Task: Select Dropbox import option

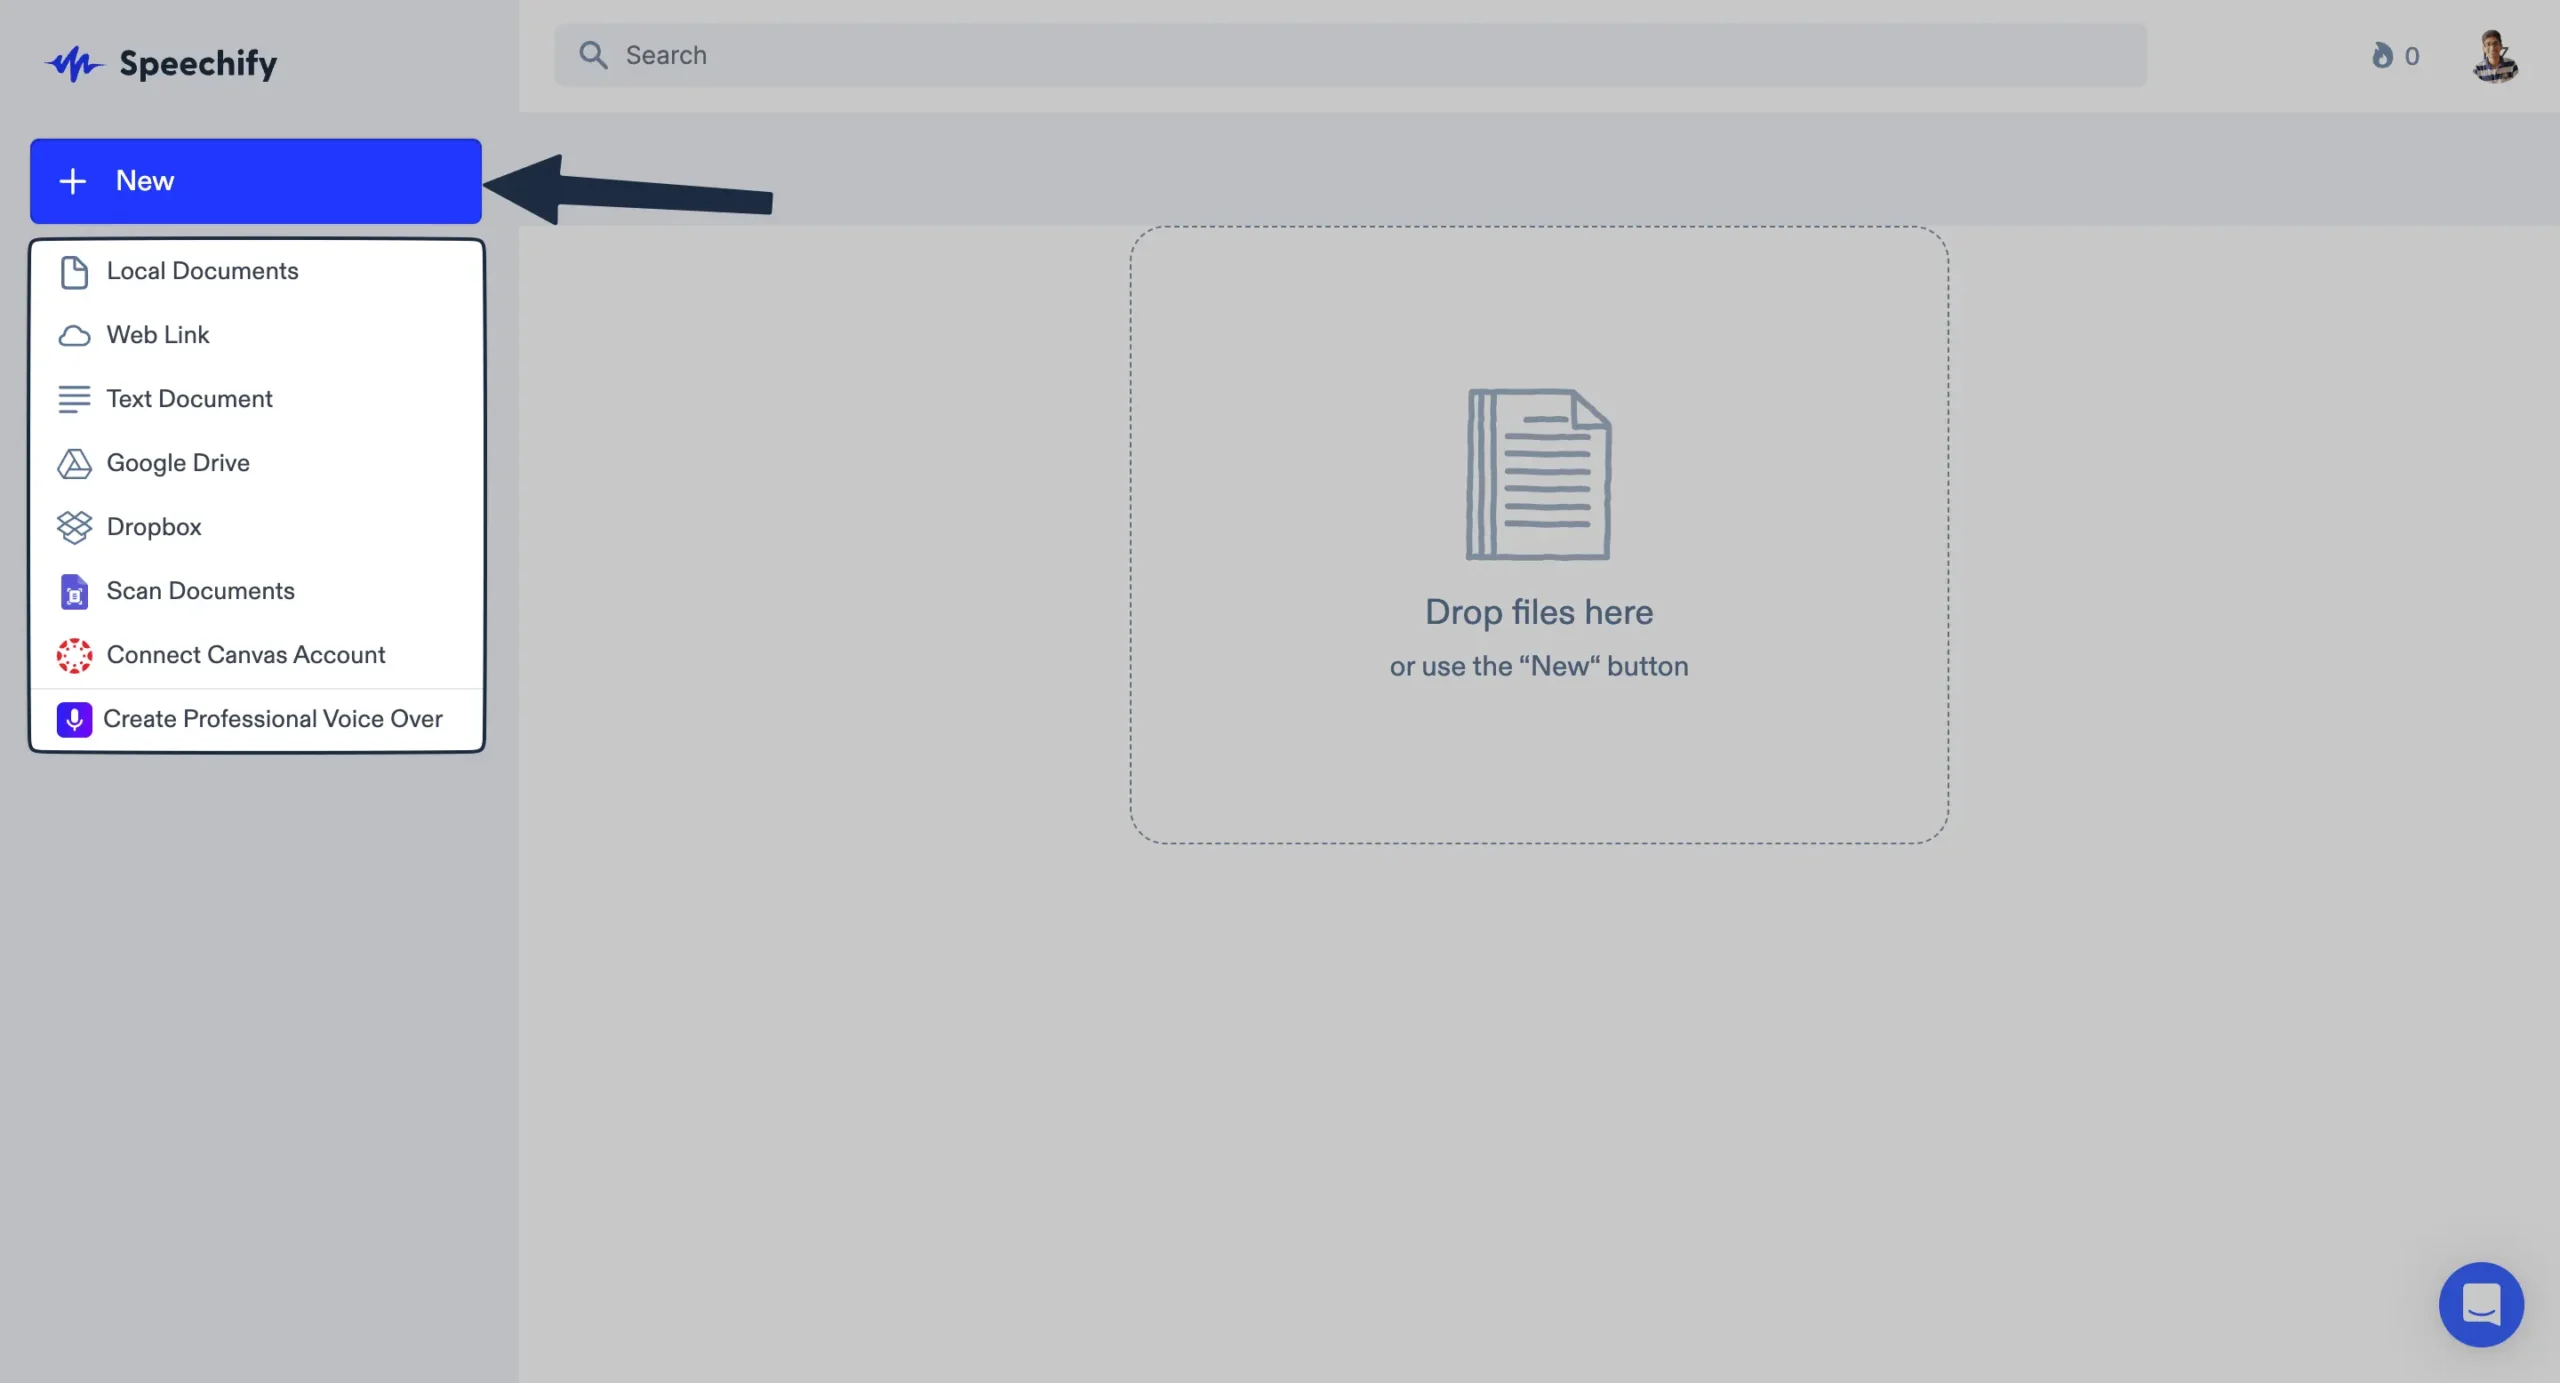Action: [257, 527]
